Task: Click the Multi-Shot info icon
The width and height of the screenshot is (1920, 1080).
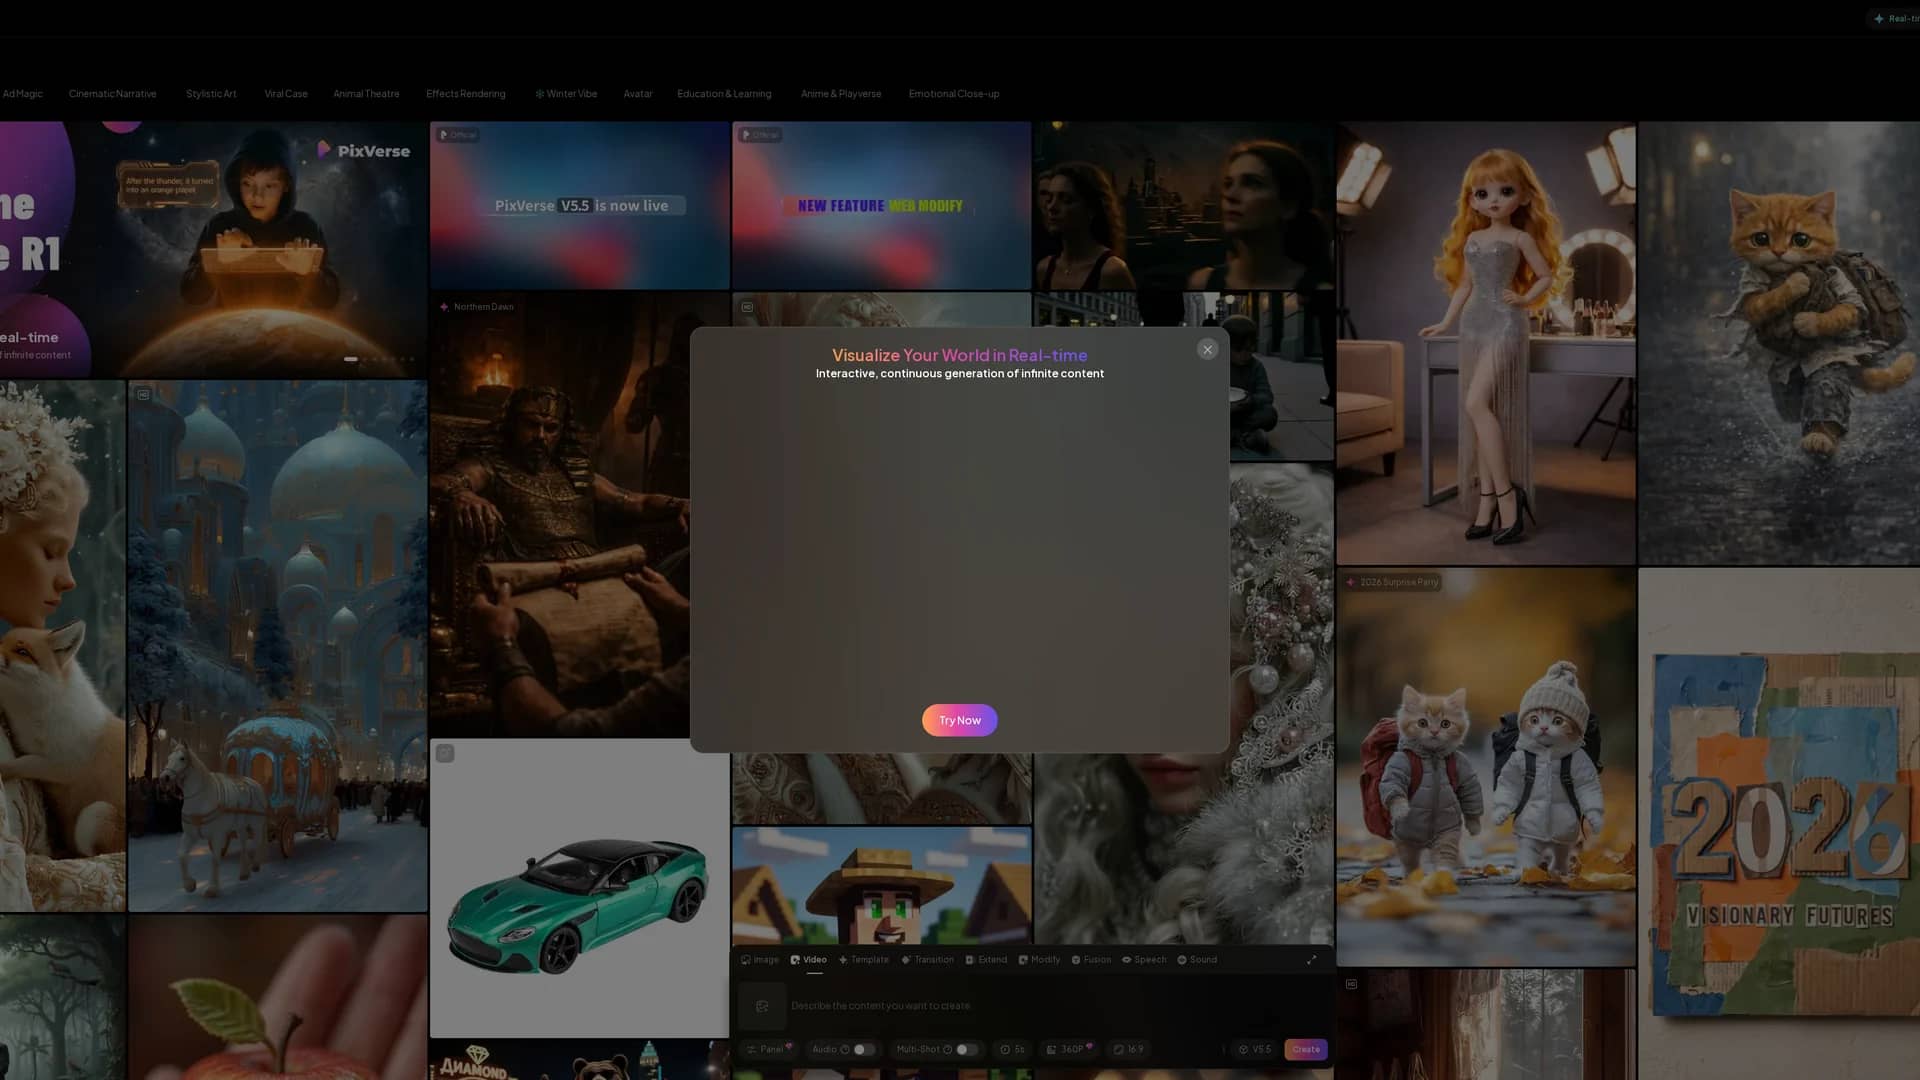Action: [947, 1049]
